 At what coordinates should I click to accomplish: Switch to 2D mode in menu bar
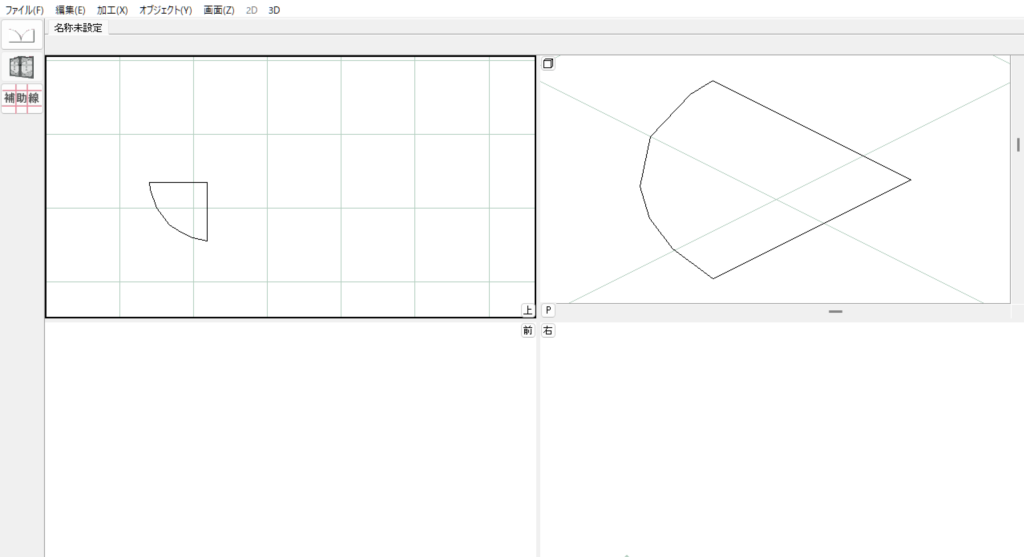coord(252,9)
